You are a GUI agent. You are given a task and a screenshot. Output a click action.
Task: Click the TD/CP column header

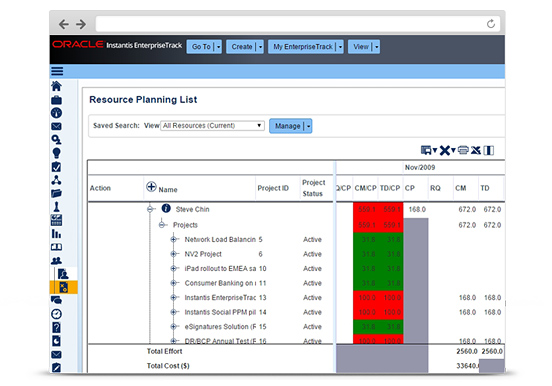point(390,188)
